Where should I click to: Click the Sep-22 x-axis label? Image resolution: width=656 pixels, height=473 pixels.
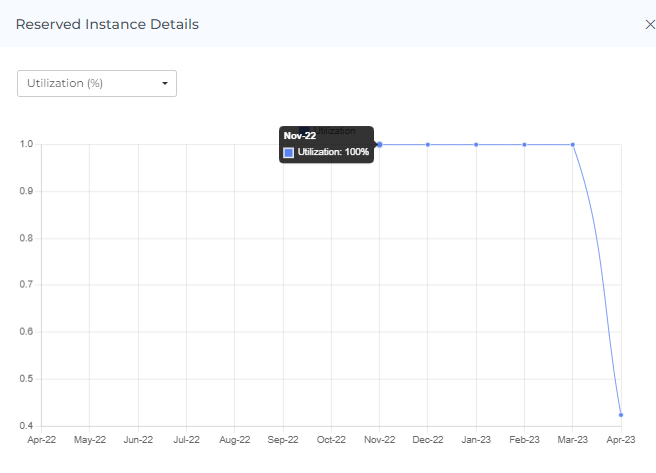click(283, 439)
